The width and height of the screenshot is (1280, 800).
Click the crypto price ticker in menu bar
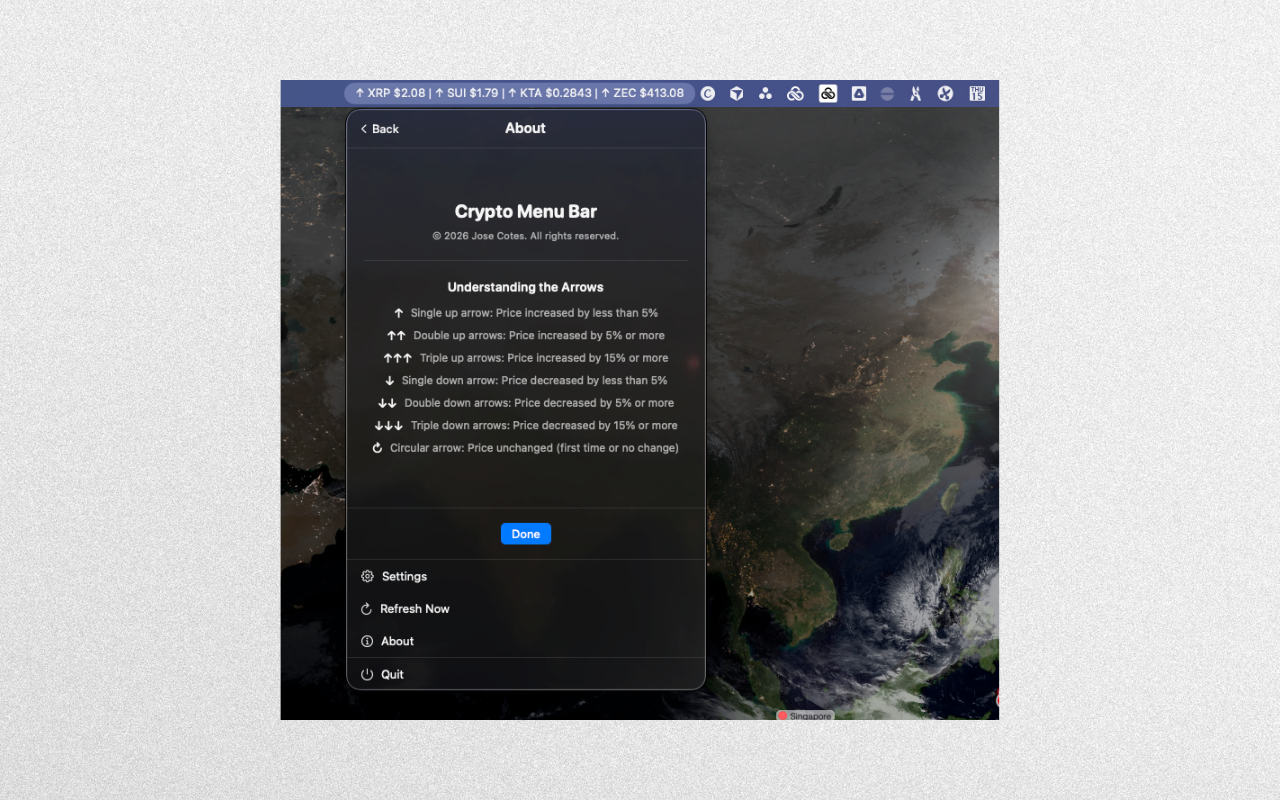click(x=519, y=93)
